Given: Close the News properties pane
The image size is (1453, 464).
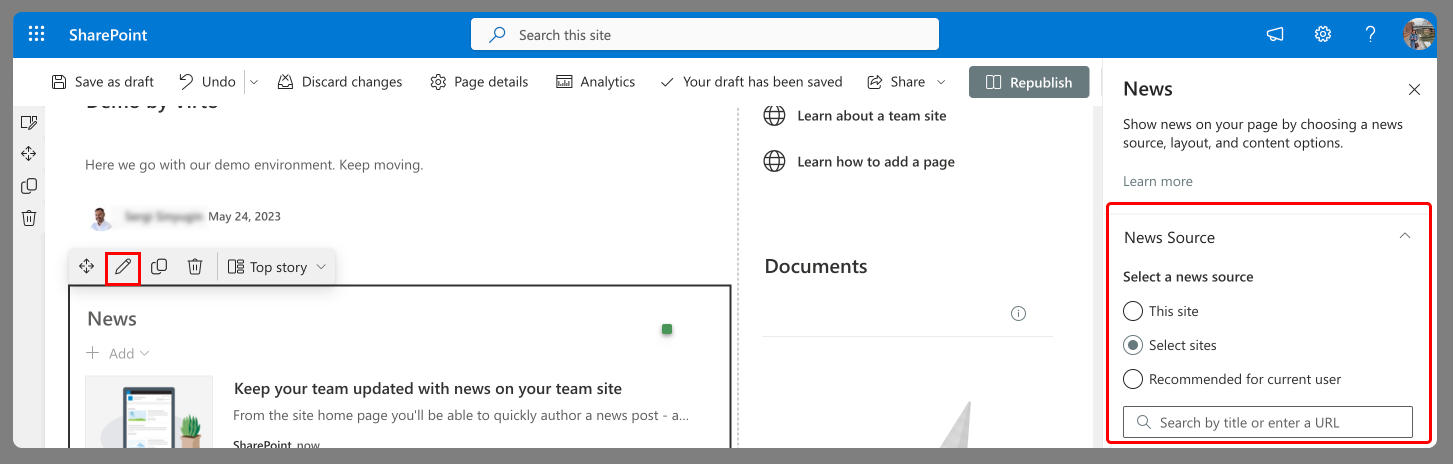Looking at the screenshot, I should tap(1414, 89).
